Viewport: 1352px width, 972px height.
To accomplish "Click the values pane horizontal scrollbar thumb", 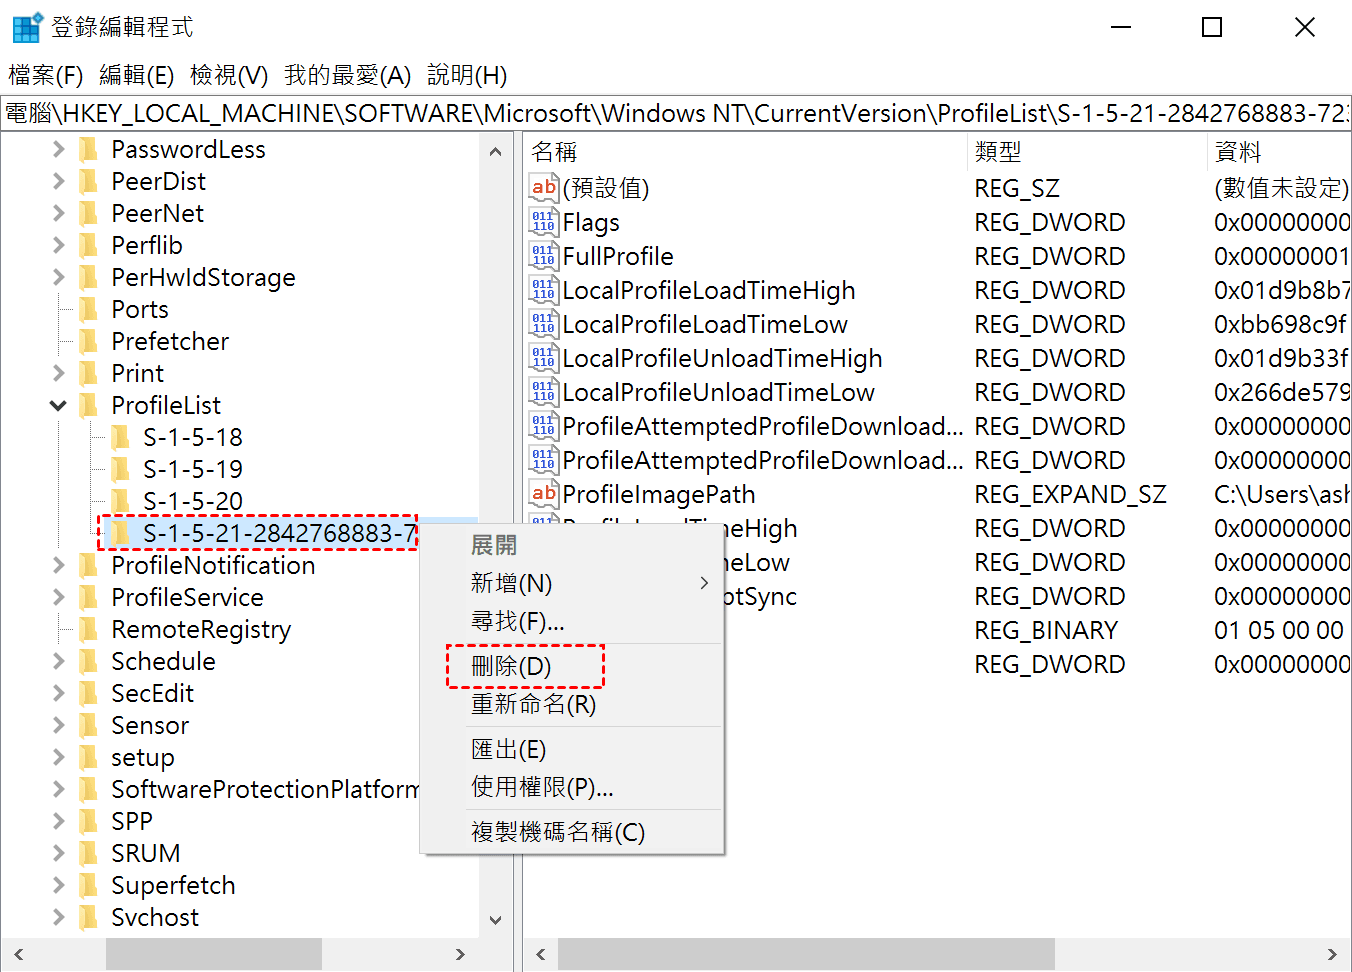I will (807, 954).
